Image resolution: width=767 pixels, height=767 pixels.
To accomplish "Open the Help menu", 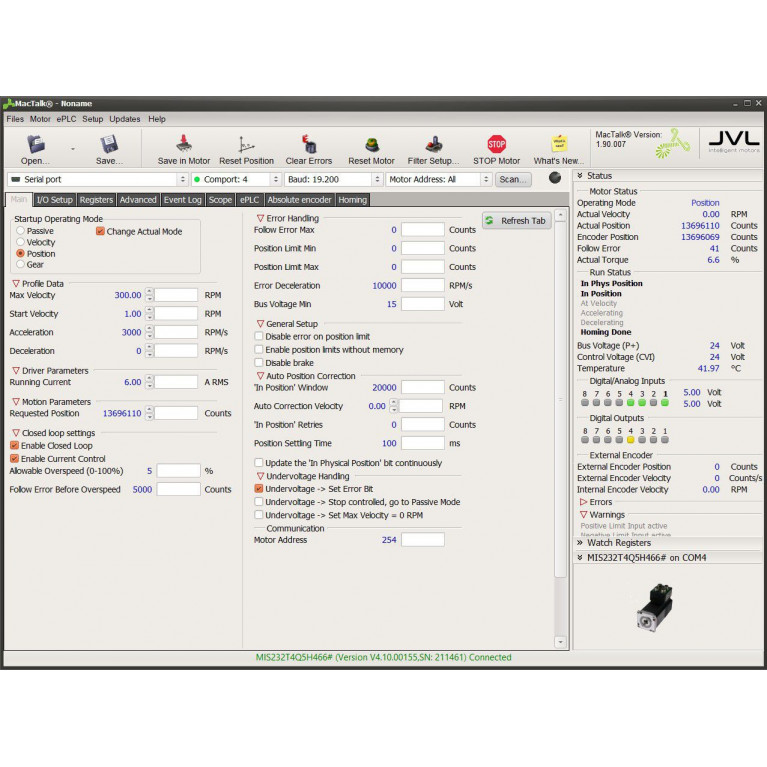I will (157, 119).
